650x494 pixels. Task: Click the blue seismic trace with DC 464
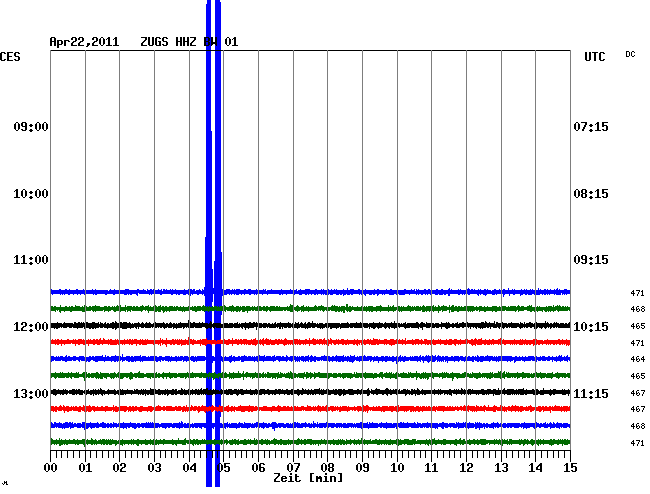[310, 359]
